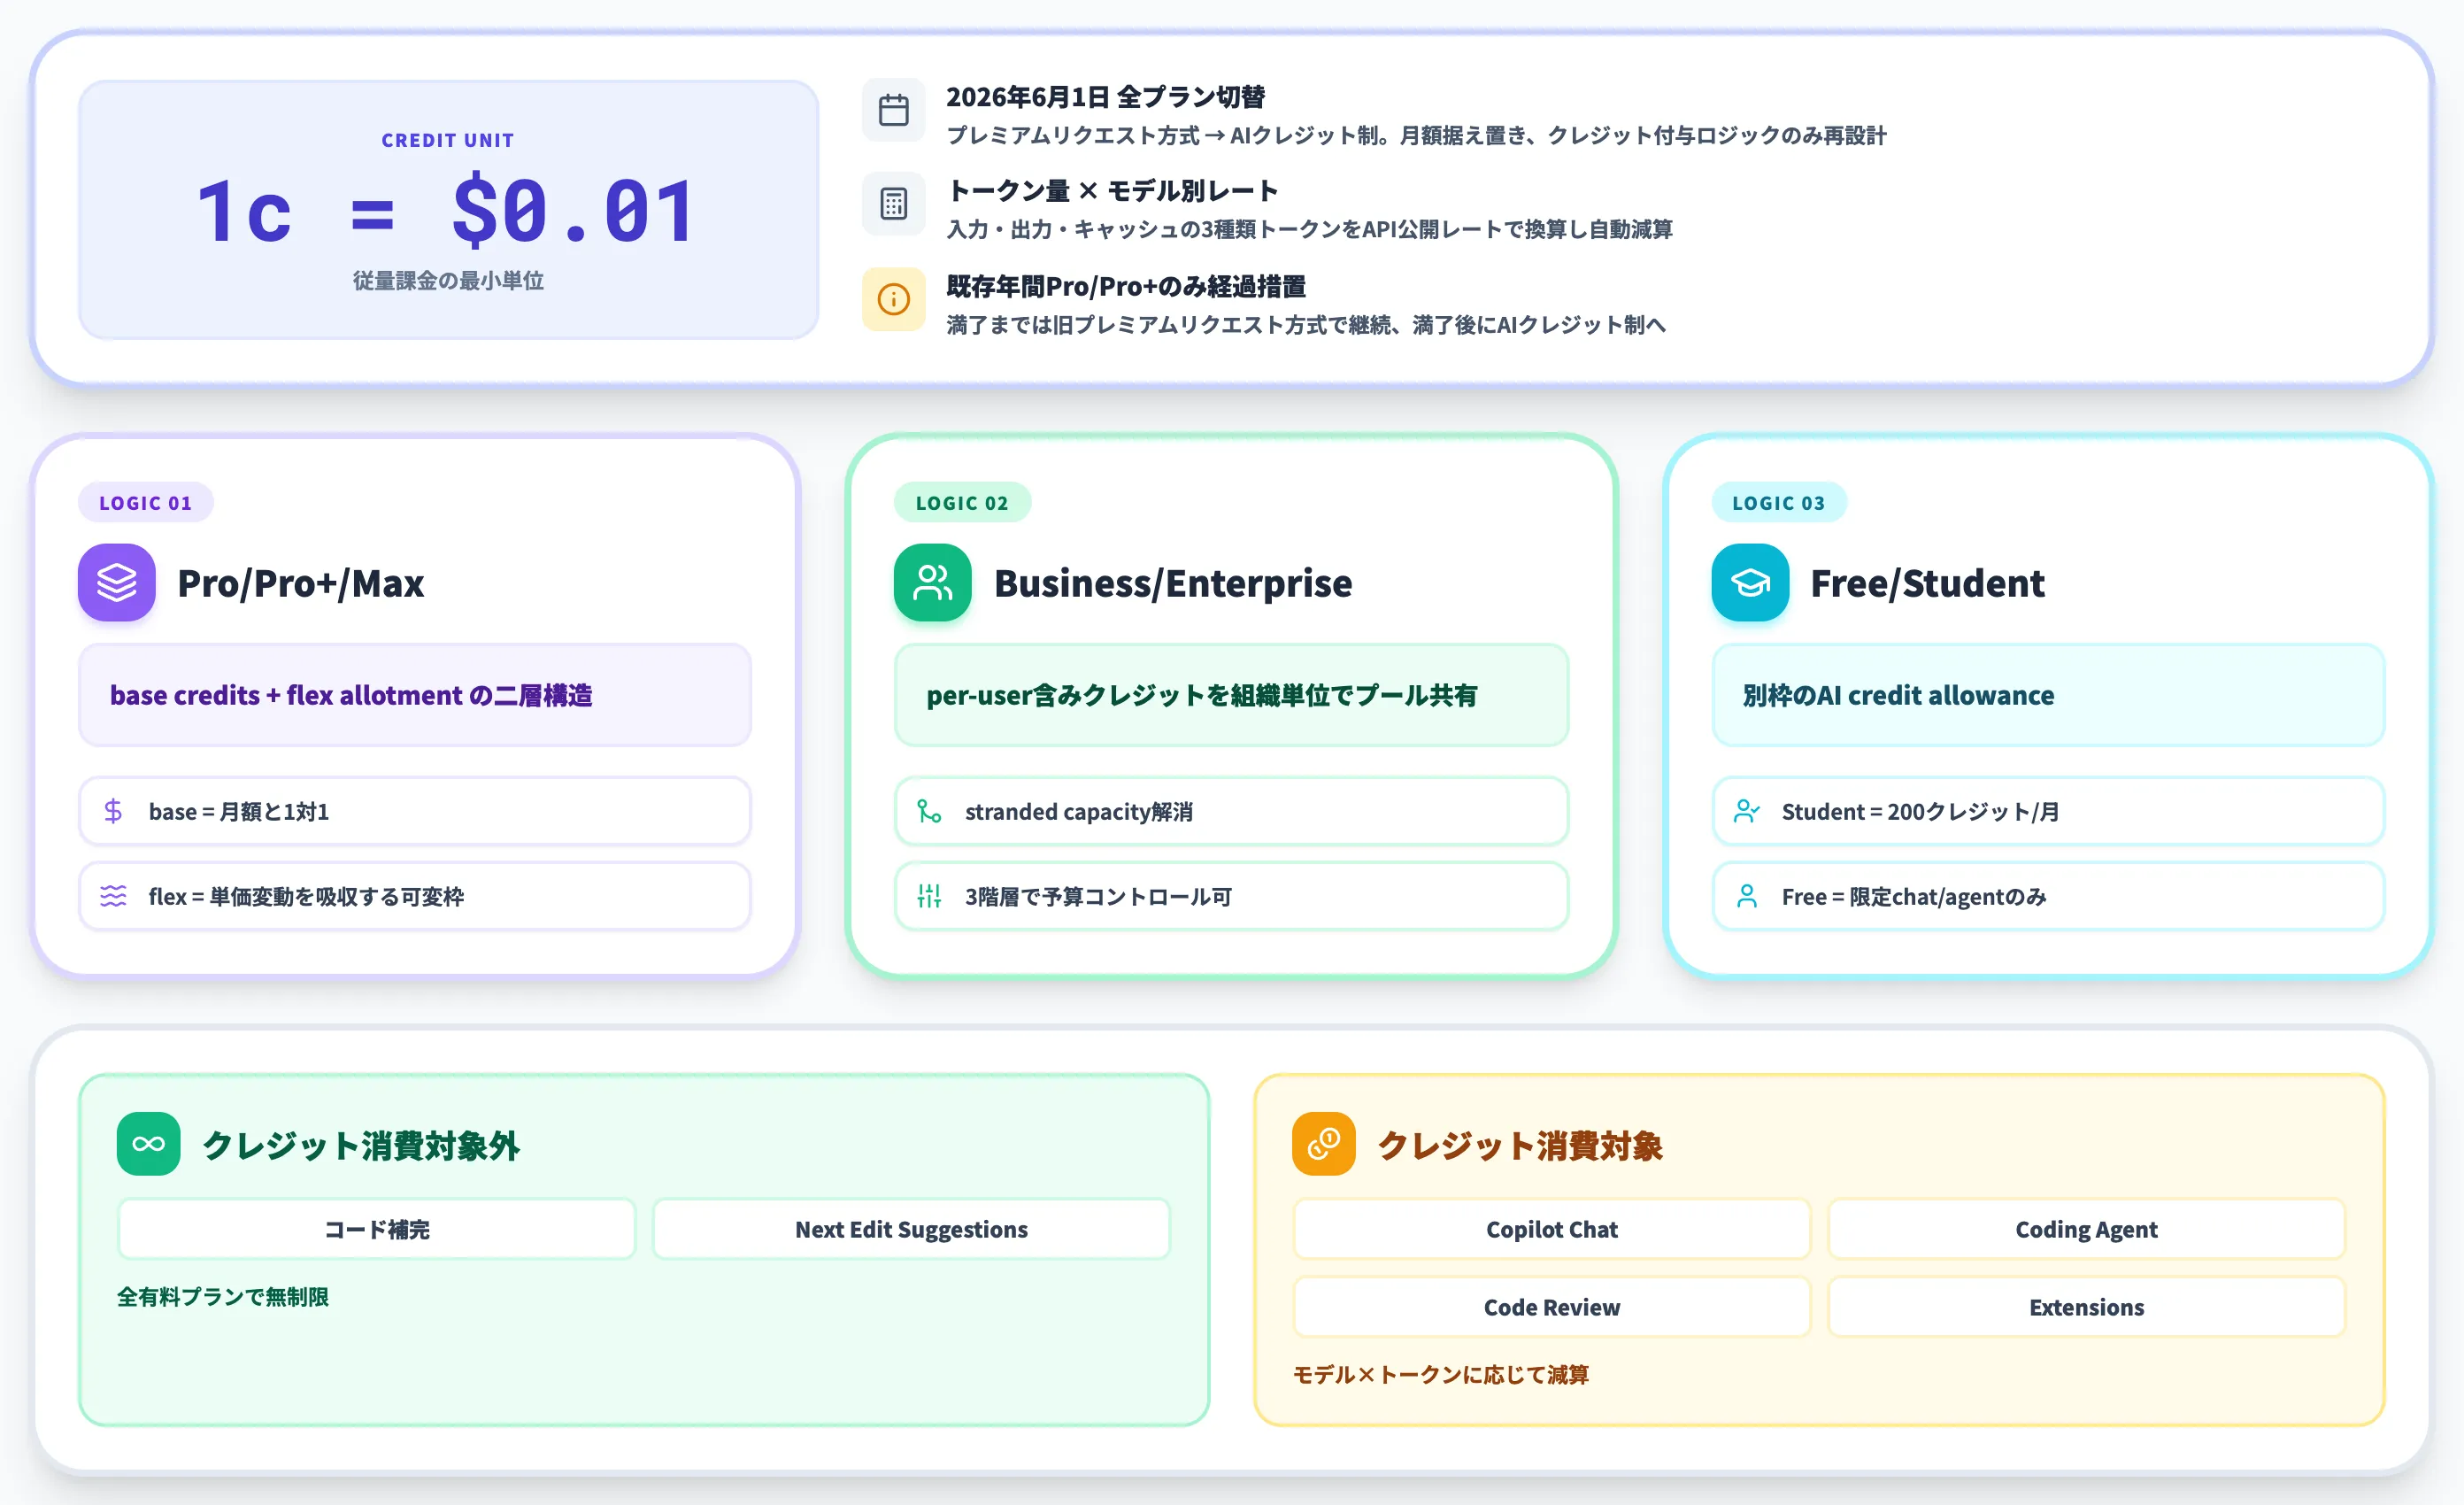Screen dimensions: 2464x1505
Task: Click the orange info icon beside 既存年間Pro
Action: pos(893,299)
